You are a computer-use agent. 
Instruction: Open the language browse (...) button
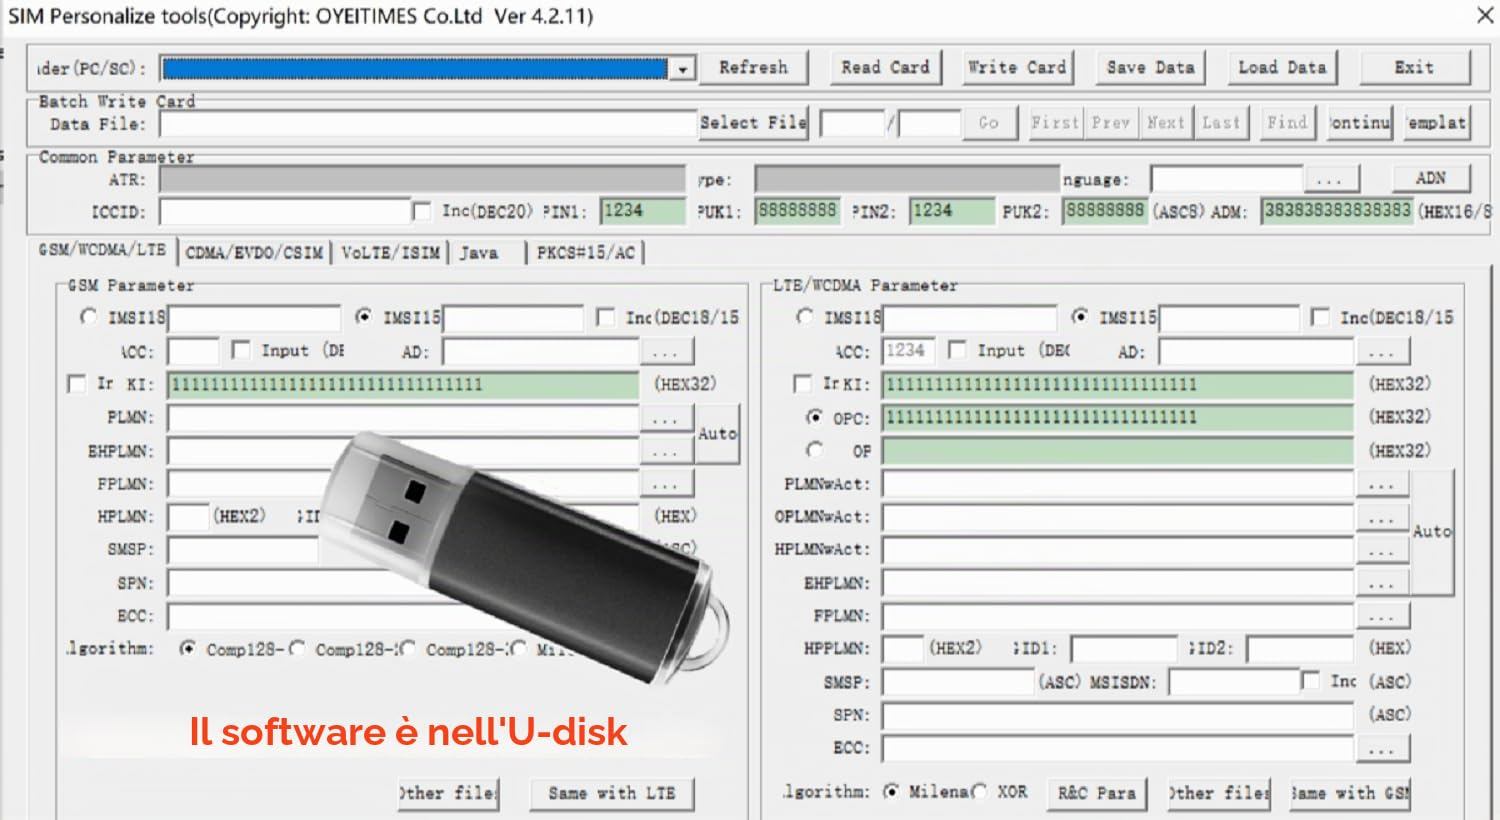click(x=1330, y=179)
